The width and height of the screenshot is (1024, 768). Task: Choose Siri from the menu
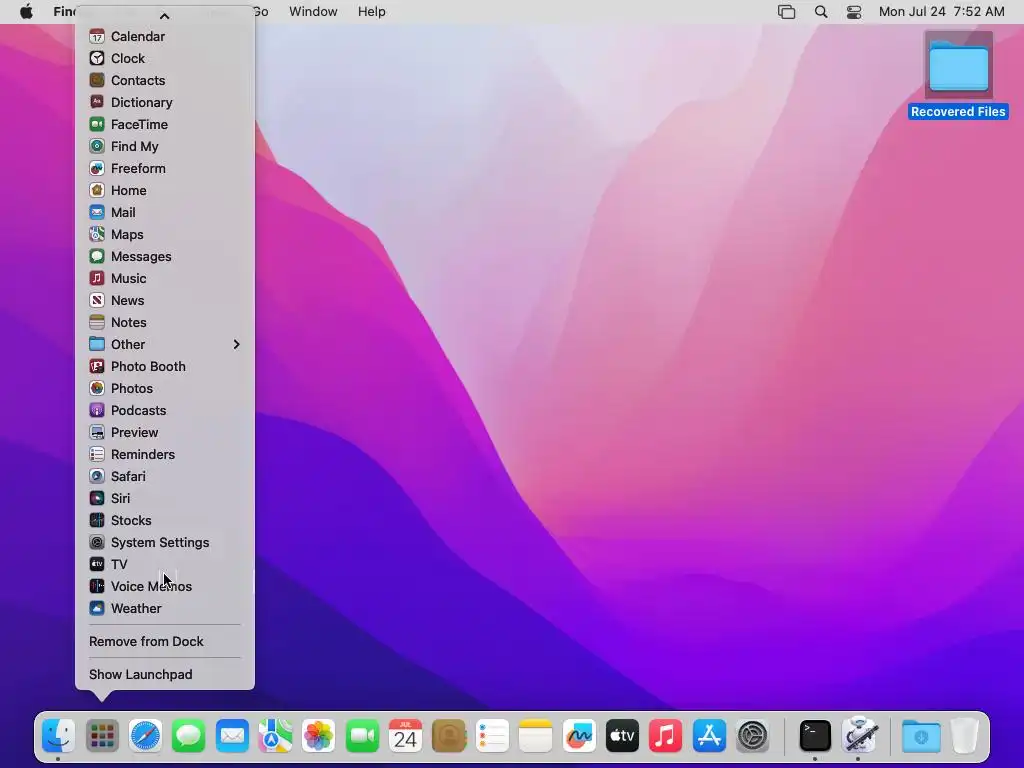pyautogui.click(x=165, y=498)
